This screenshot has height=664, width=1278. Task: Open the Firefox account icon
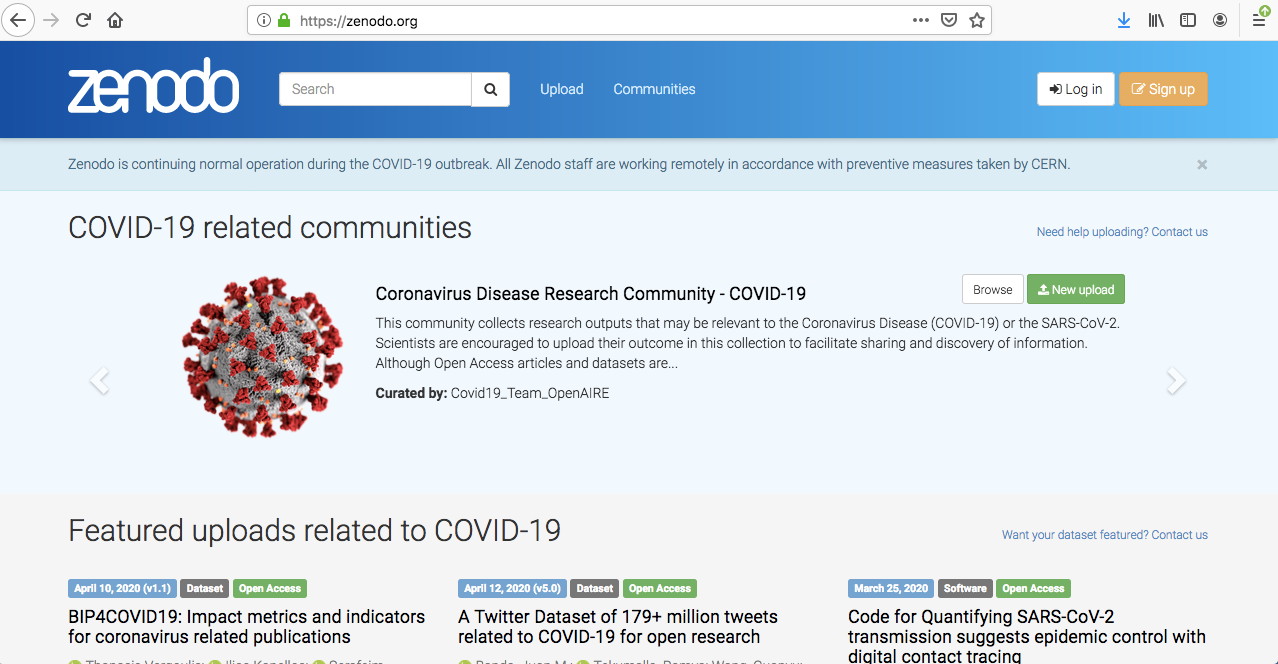(x=1220, y=20)
